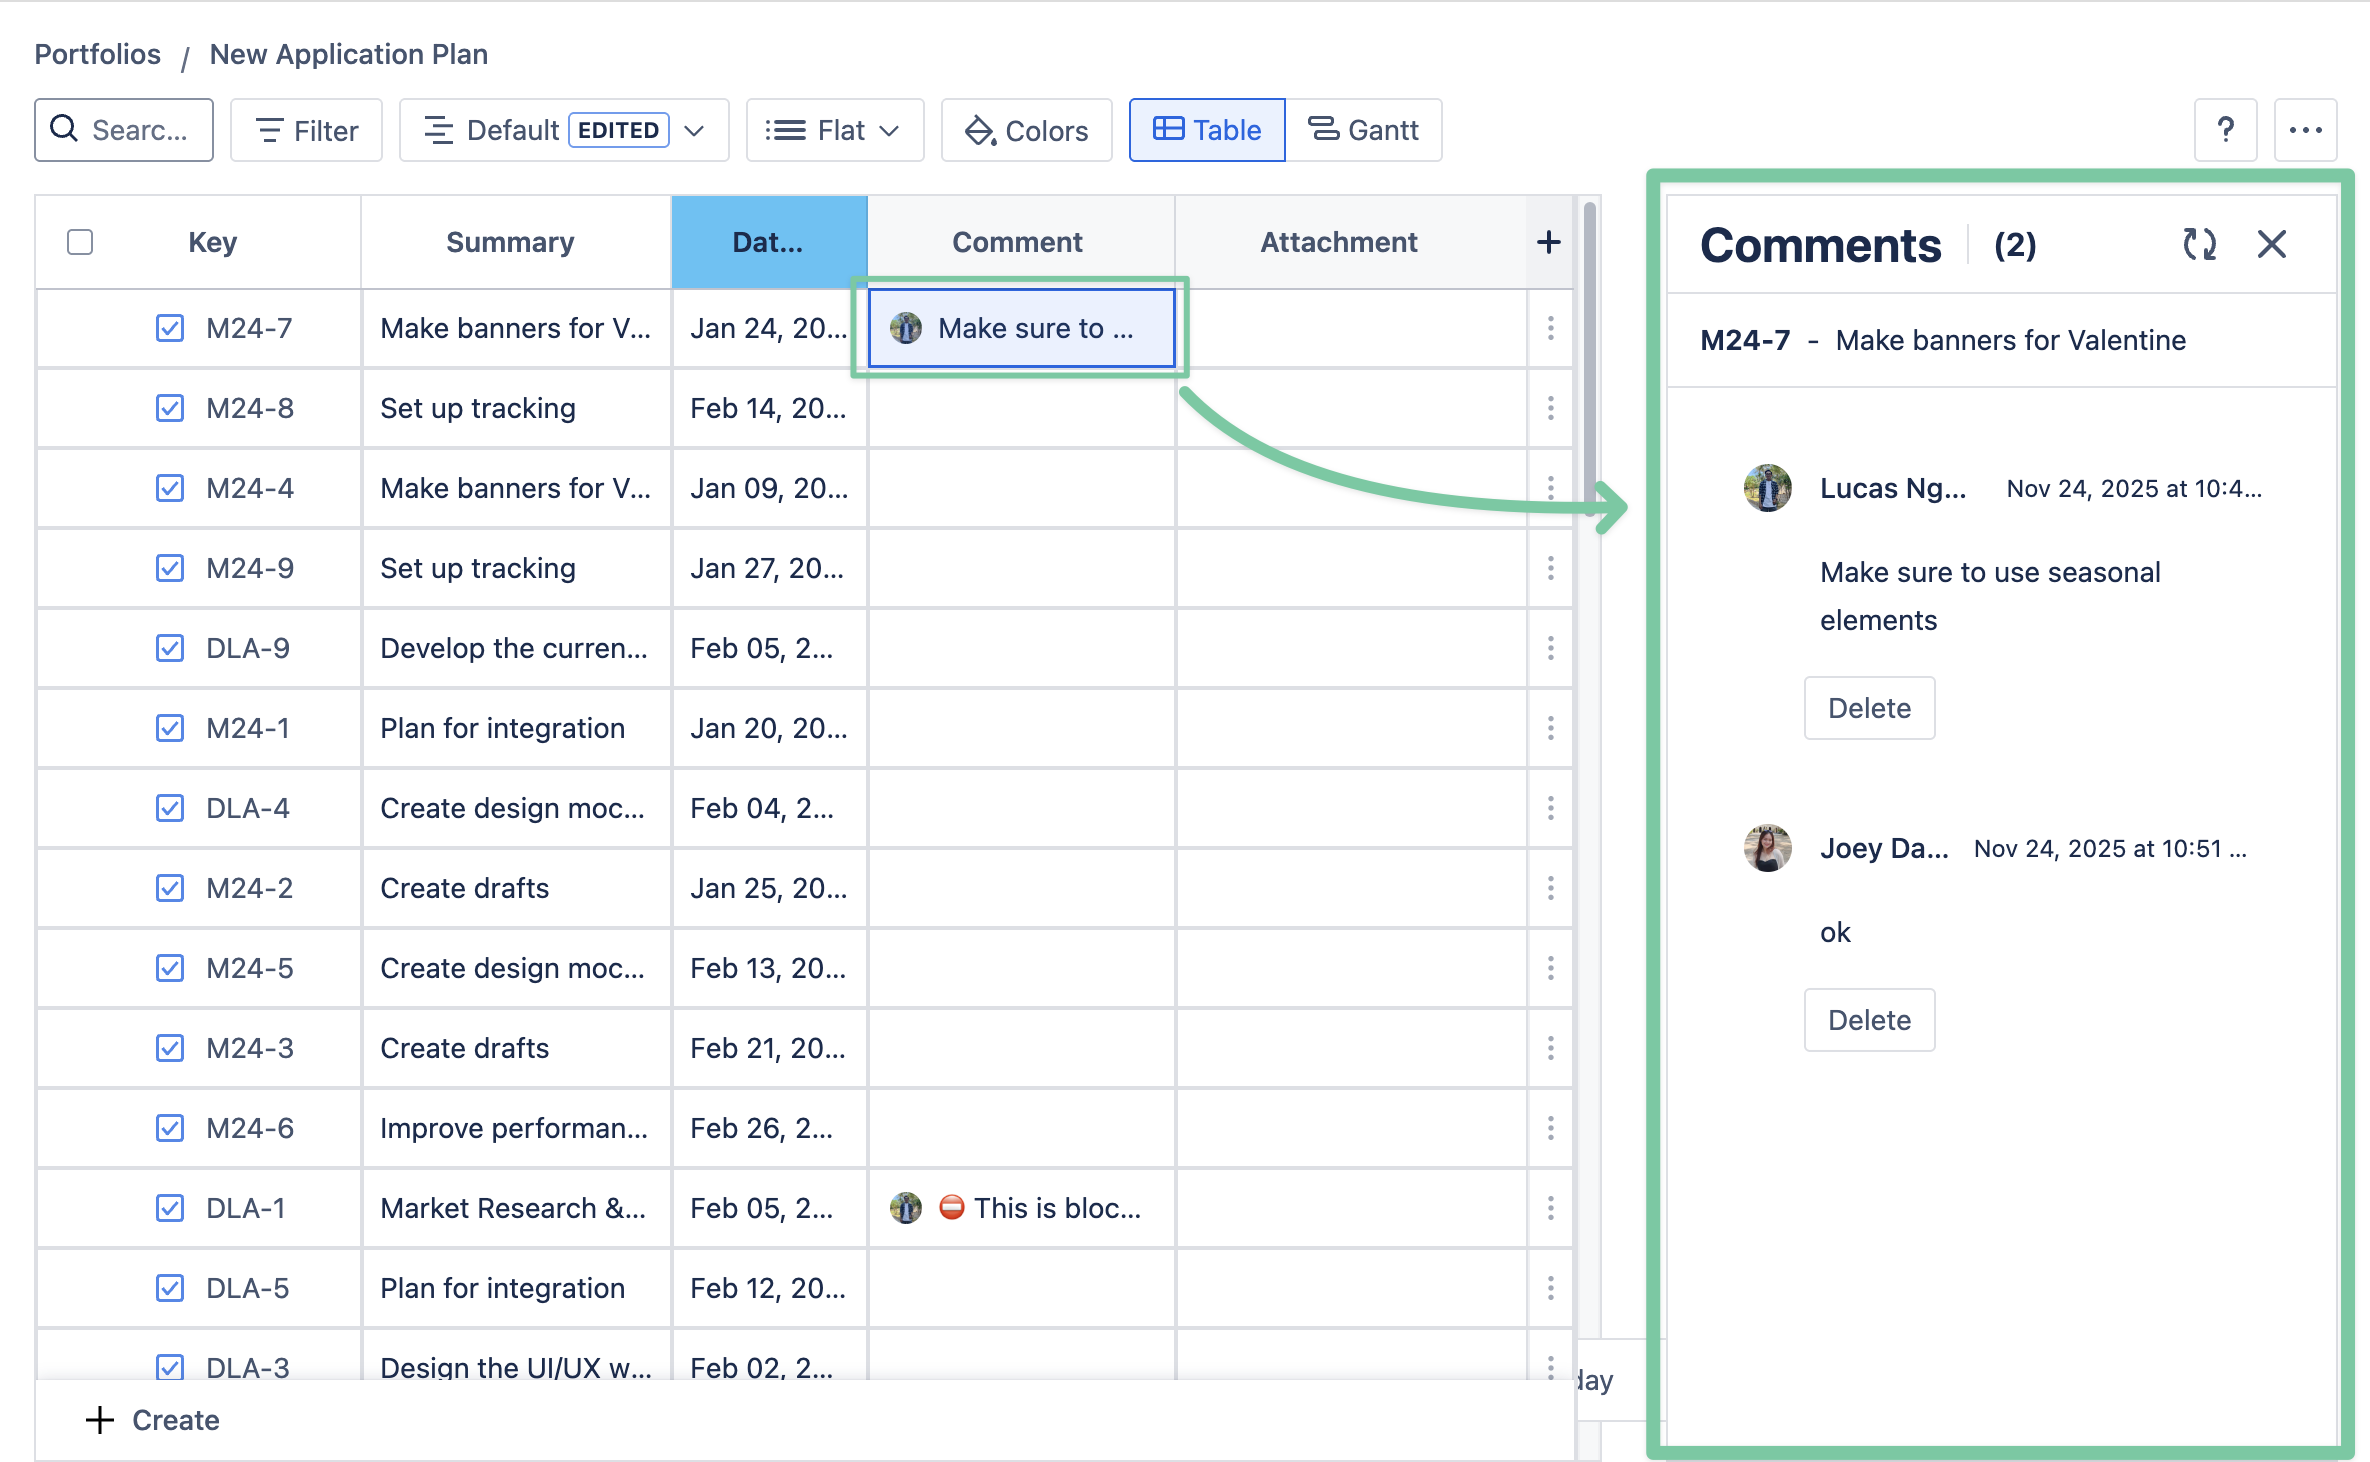Toggle the DLA-9 row checkbox
The image size is (2370, 1462).
[170, 648]
